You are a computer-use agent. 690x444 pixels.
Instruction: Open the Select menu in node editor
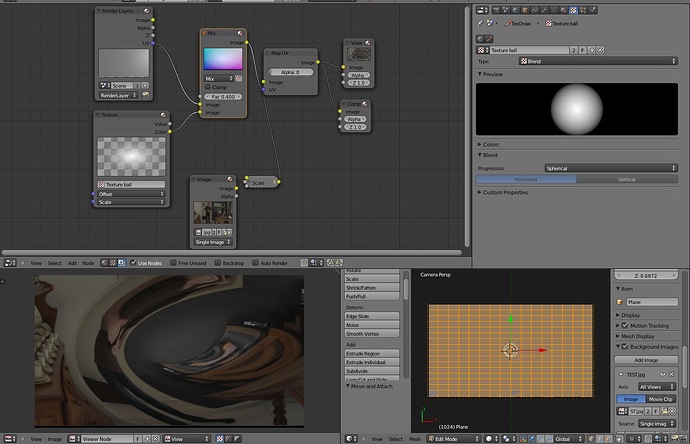55,263
